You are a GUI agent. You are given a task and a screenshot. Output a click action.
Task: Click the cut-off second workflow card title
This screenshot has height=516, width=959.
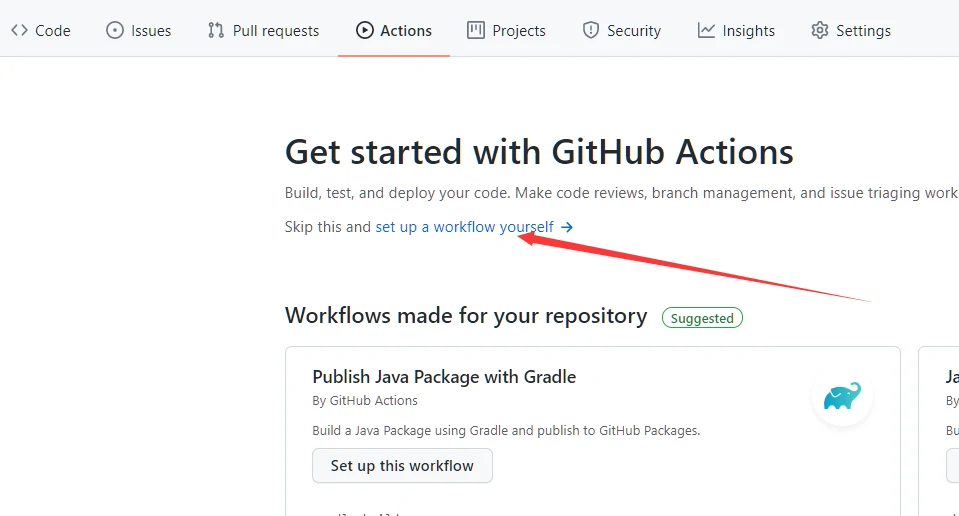[952, 377]
